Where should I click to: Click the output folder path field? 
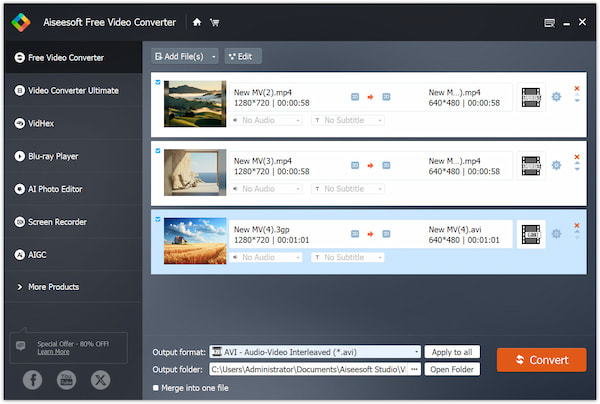point(309,369)
